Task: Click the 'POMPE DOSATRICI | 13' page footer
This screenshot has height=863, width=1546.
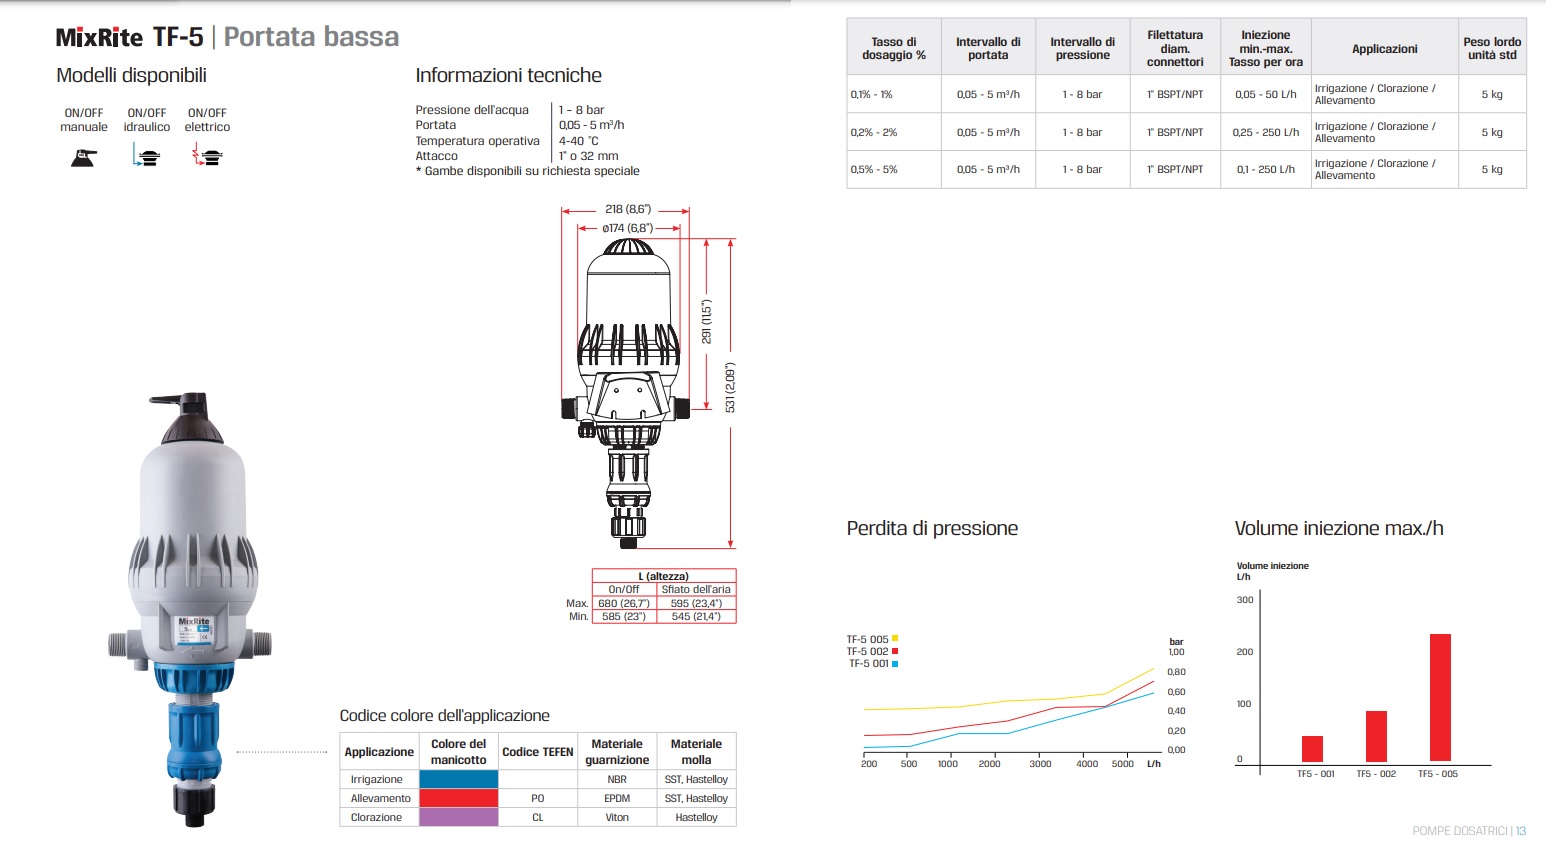Action: [1469, 831]
